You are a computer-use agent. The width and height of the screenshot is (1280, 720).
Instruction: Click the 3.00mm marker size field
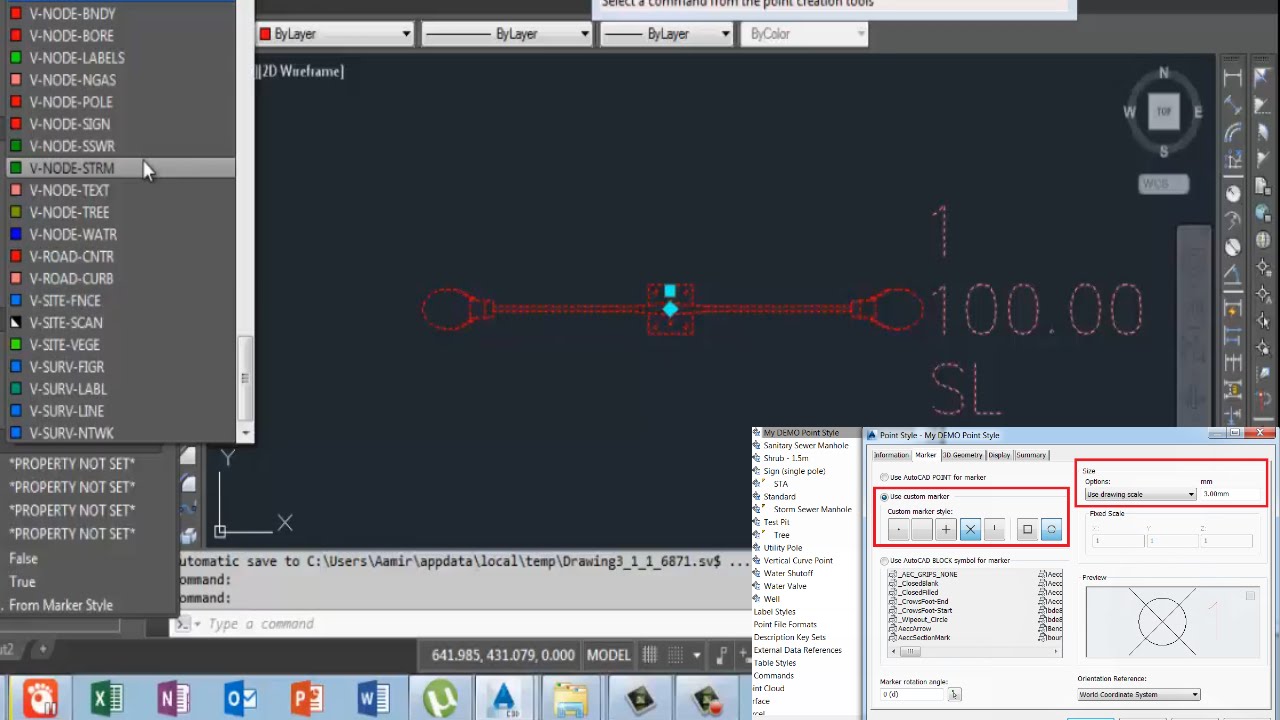coord(1228,494)
